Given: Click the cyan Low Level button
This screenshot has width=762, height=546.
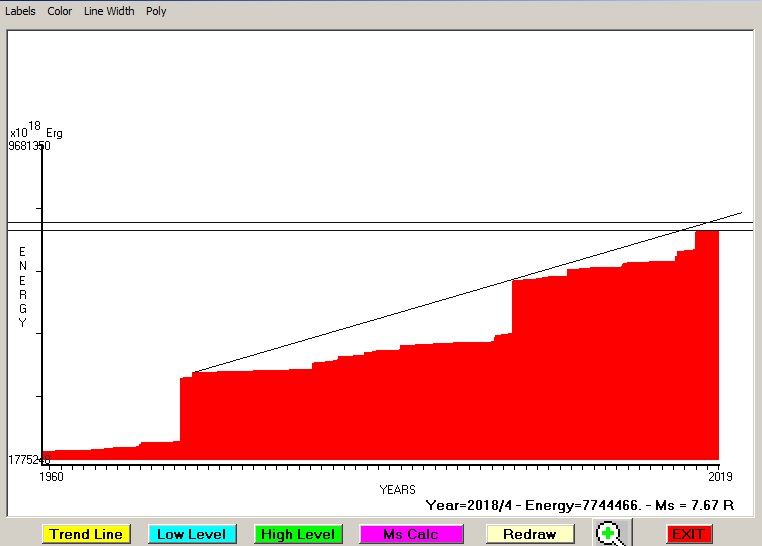Looking at the screenshot, I should (x=191, y=534).
